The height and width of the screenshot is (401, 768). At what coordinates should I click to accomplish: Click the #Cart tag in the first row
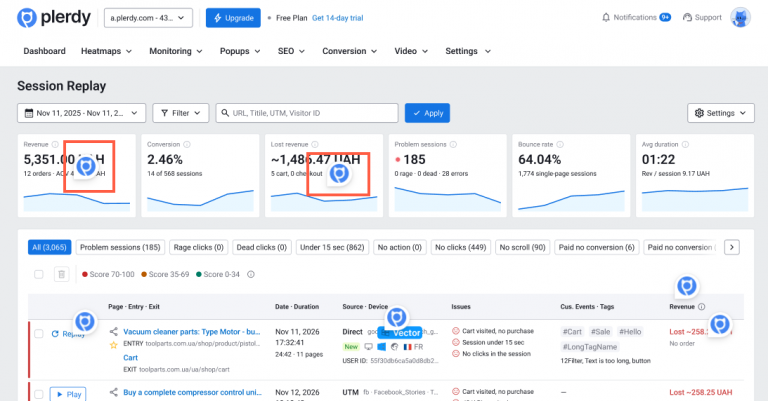coord(572,331)
